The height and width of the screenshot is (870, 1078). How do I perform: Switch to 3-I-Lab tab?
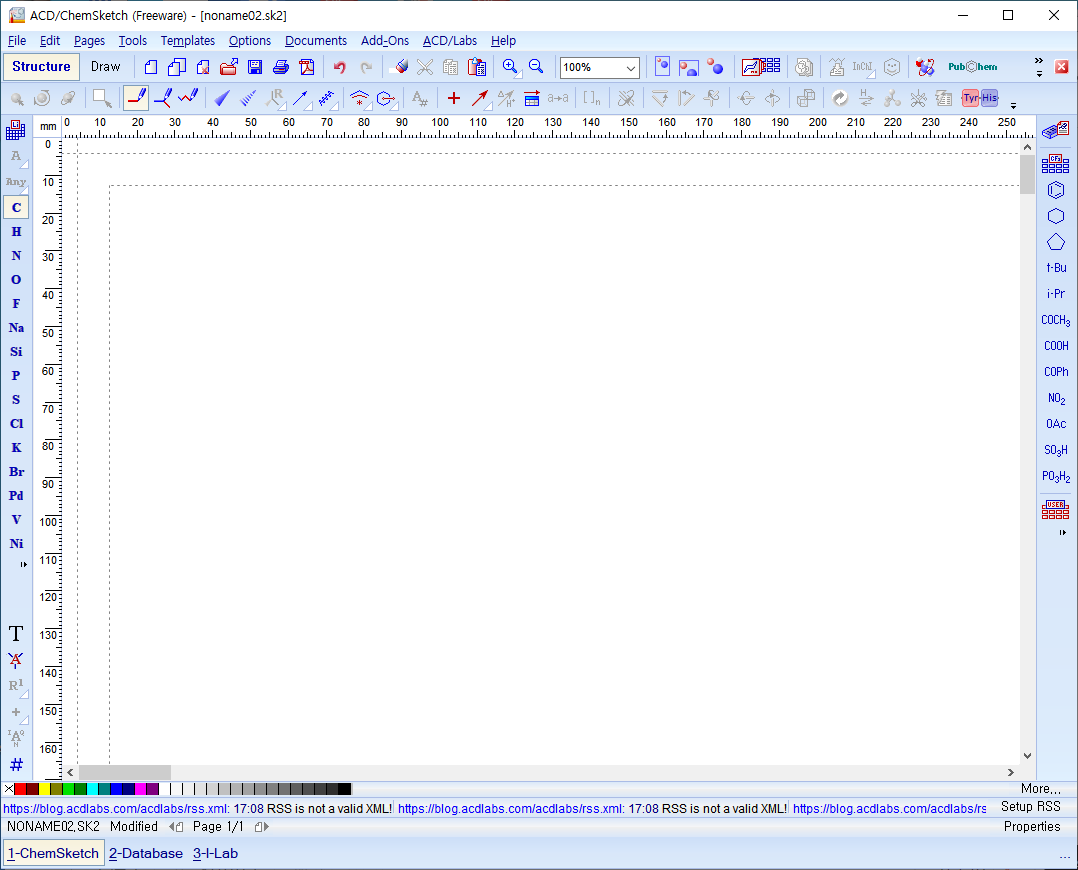pos(215,853)
